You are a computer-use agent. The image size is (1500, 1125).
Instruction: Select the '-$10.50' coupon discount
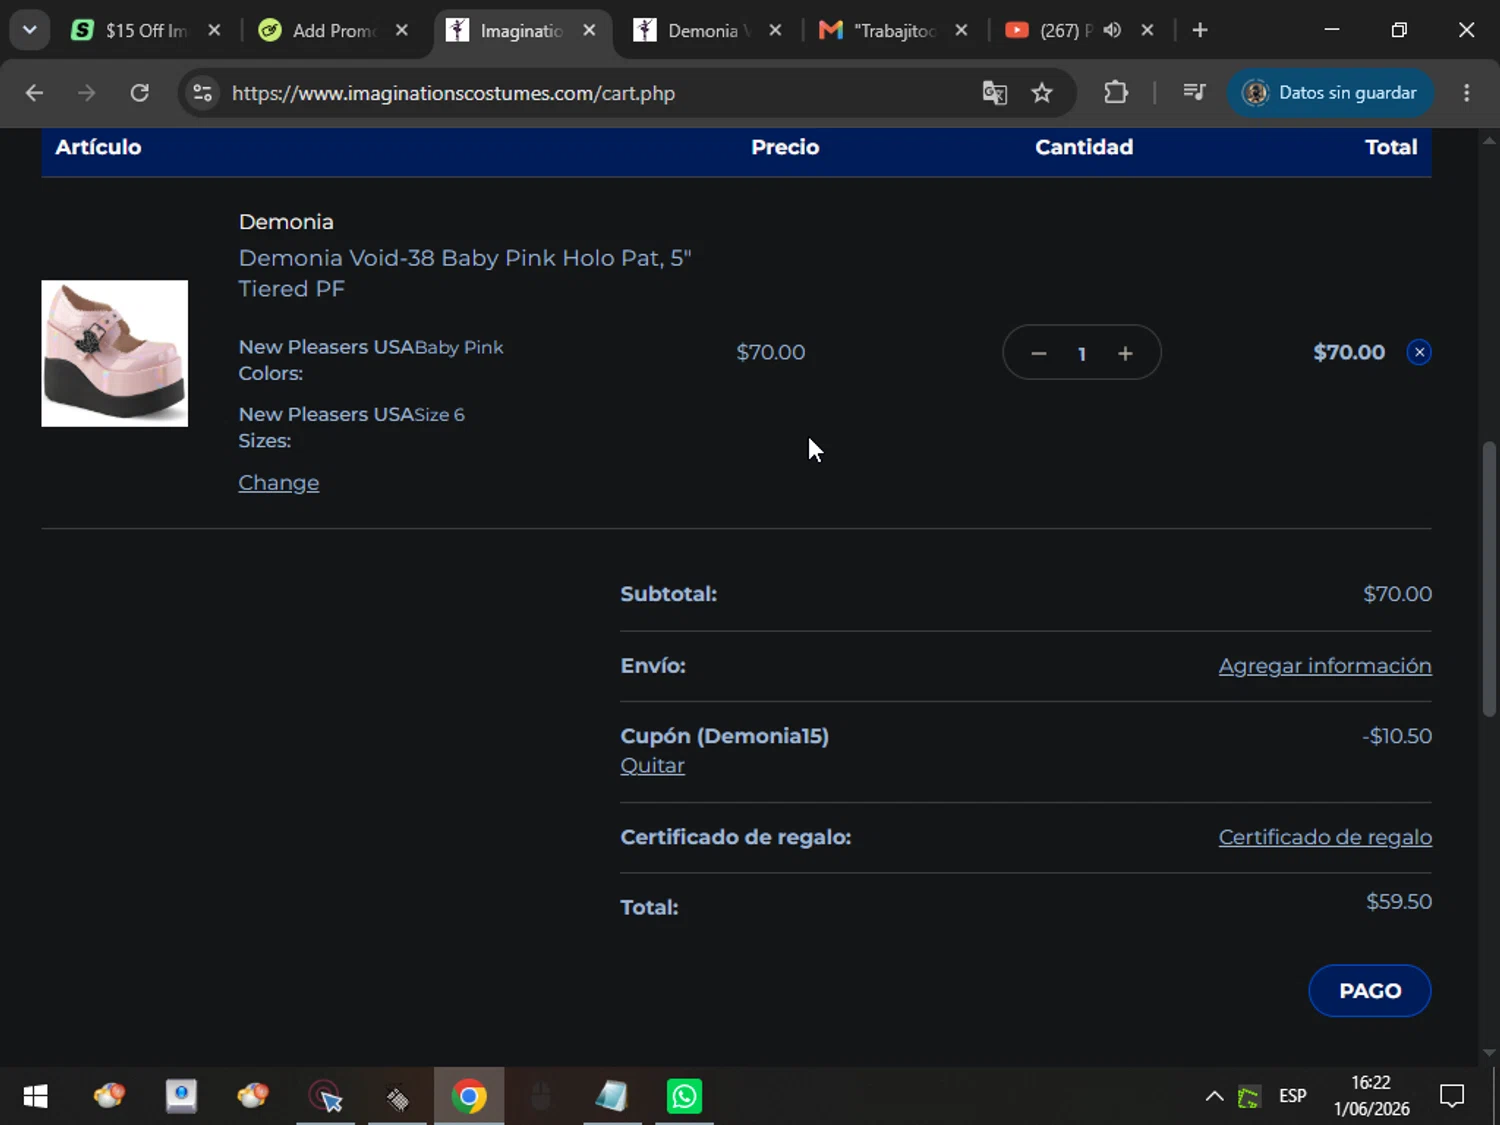pyautogui.click(x=1397, y=736)
